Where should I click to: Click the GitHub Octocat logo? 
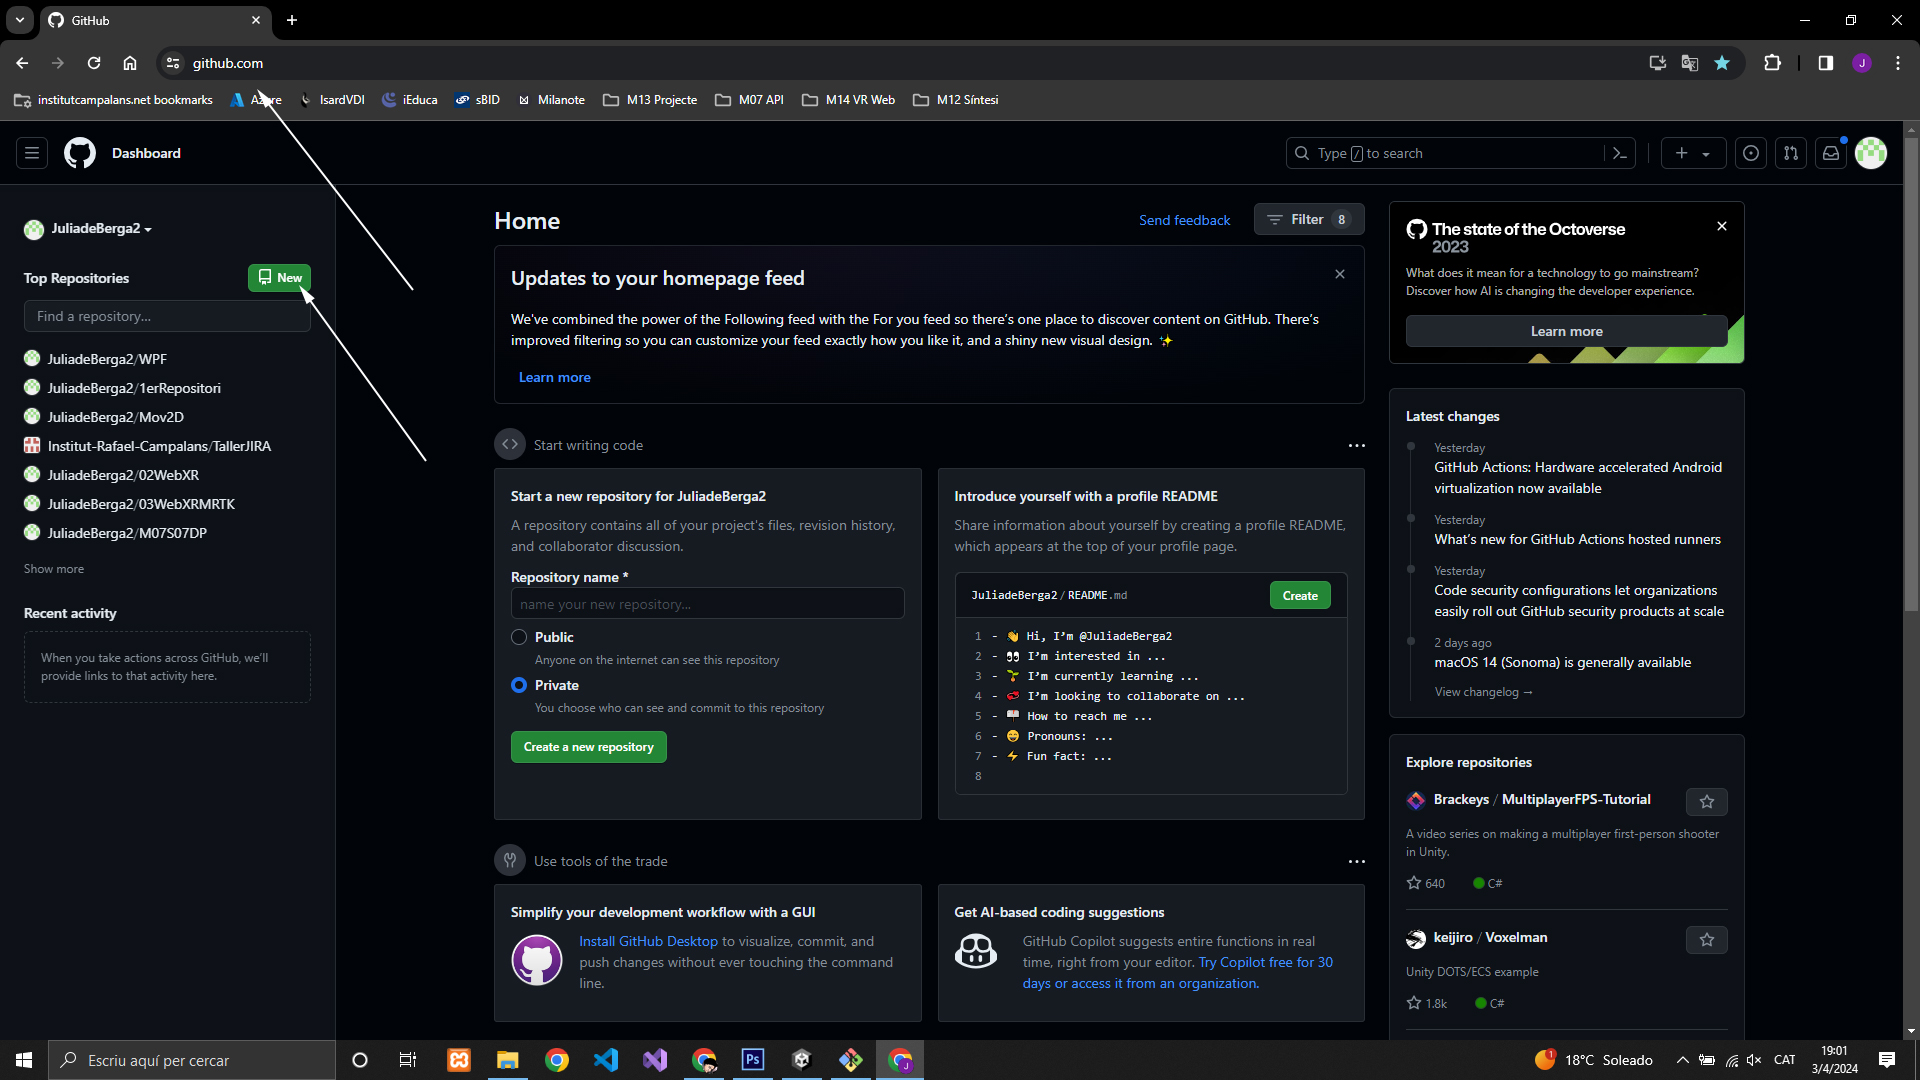tap(80, 153)
